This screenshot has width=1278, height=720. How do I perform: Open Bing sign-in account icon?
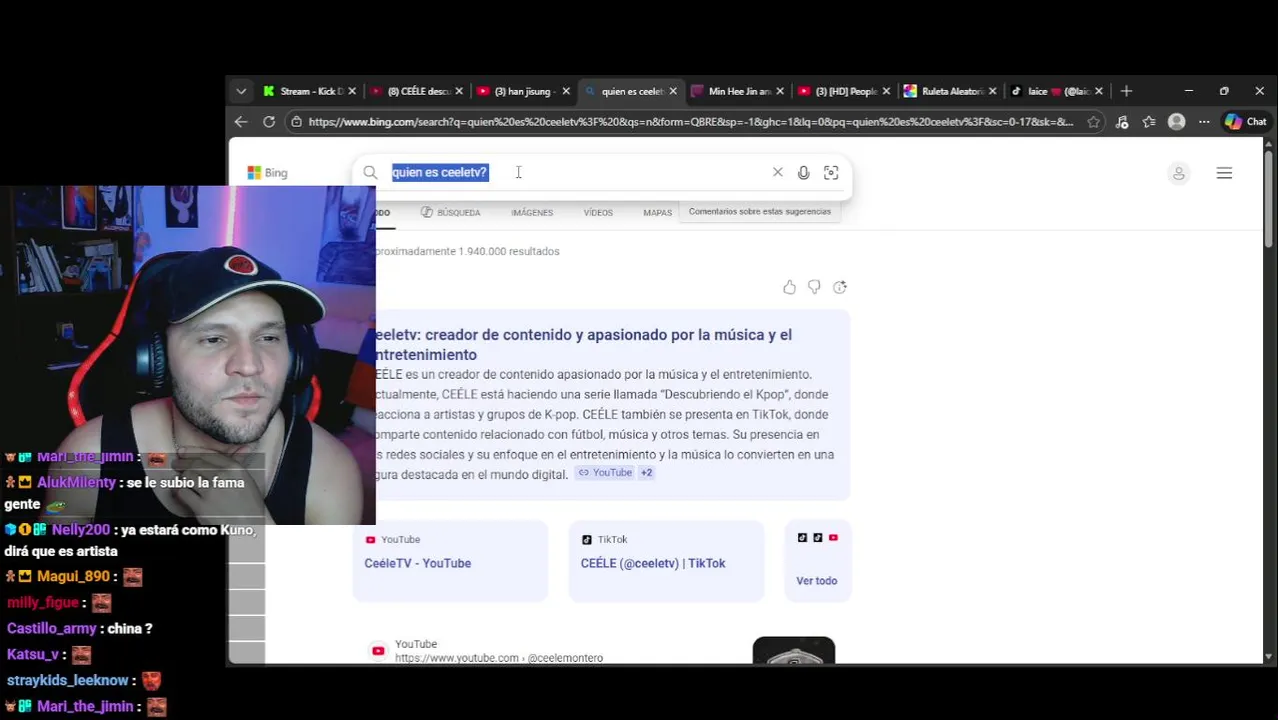(x=1179, y=174)
